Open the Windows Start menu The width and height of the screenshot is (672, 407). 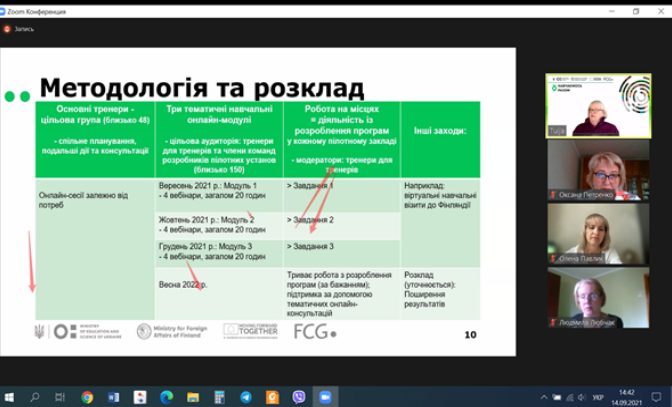(x=10, y=396)
